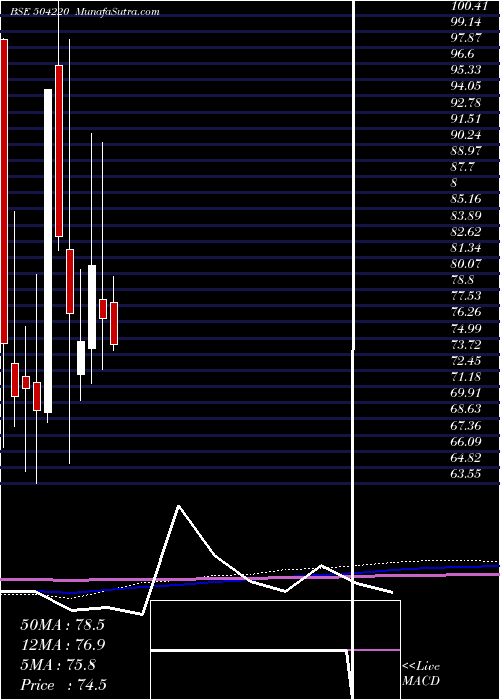Click the 12MA : 76.9 readout
This screenshot has height=700, width=500.
tap(63, 645)
